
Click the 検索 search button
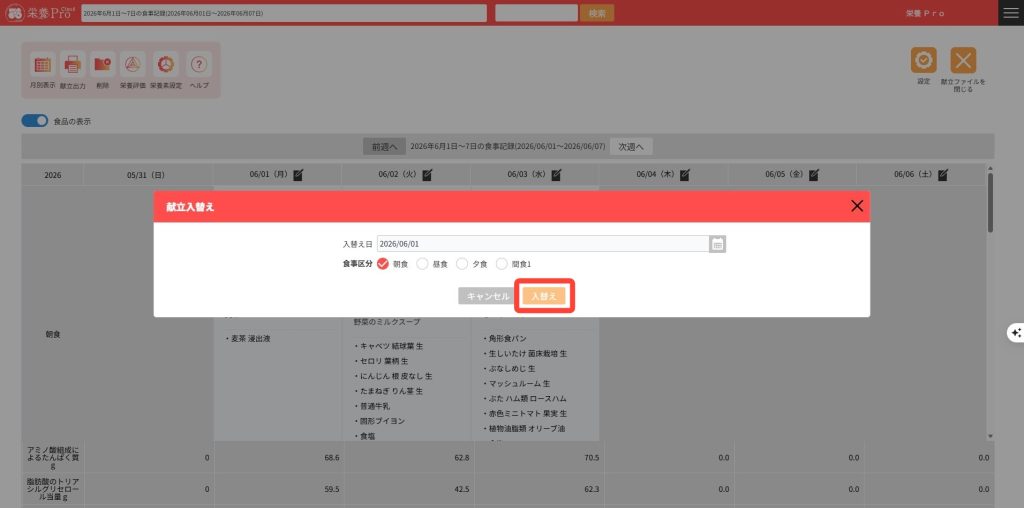[x=597, y=13]
